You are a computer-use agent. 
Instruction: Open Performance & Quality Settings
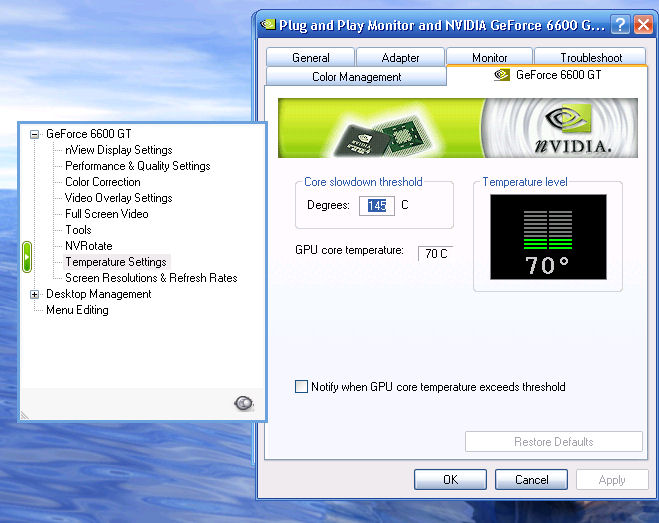(137, 166)
